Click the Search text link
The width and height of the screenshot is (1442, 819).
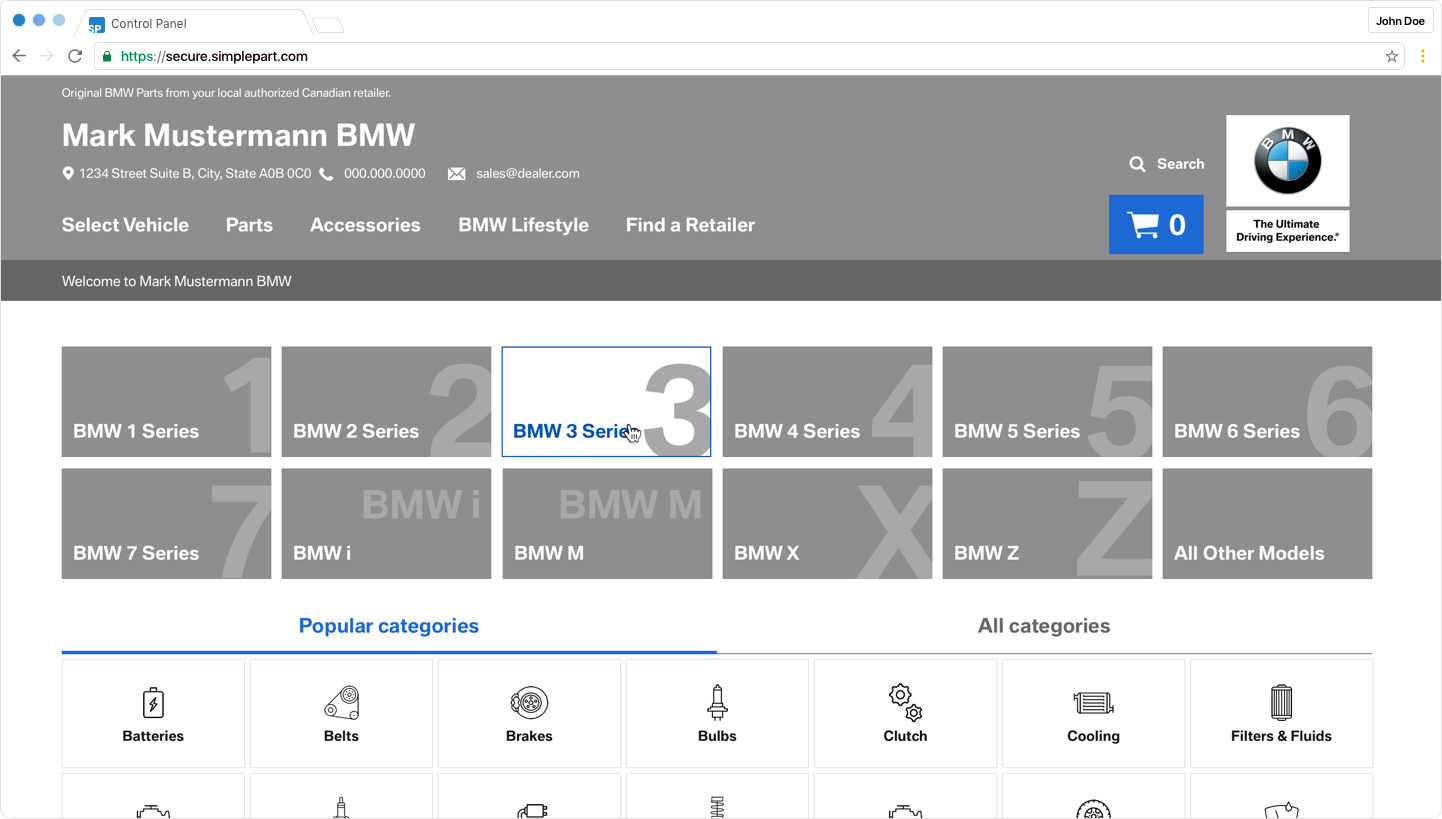(1180, 164)
